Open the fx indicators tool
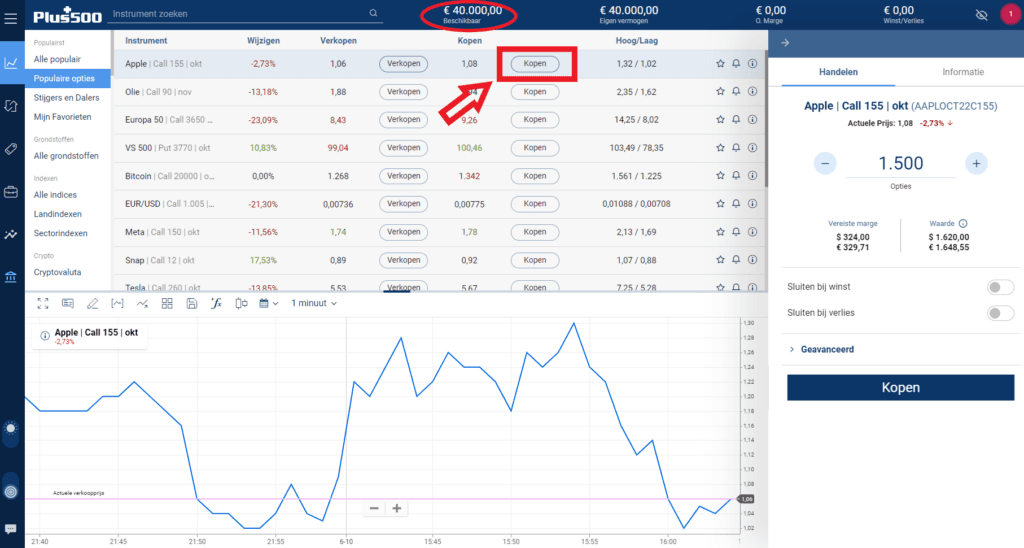Image resolution: width=1024 pixels, height=548 pixels. 215,303
